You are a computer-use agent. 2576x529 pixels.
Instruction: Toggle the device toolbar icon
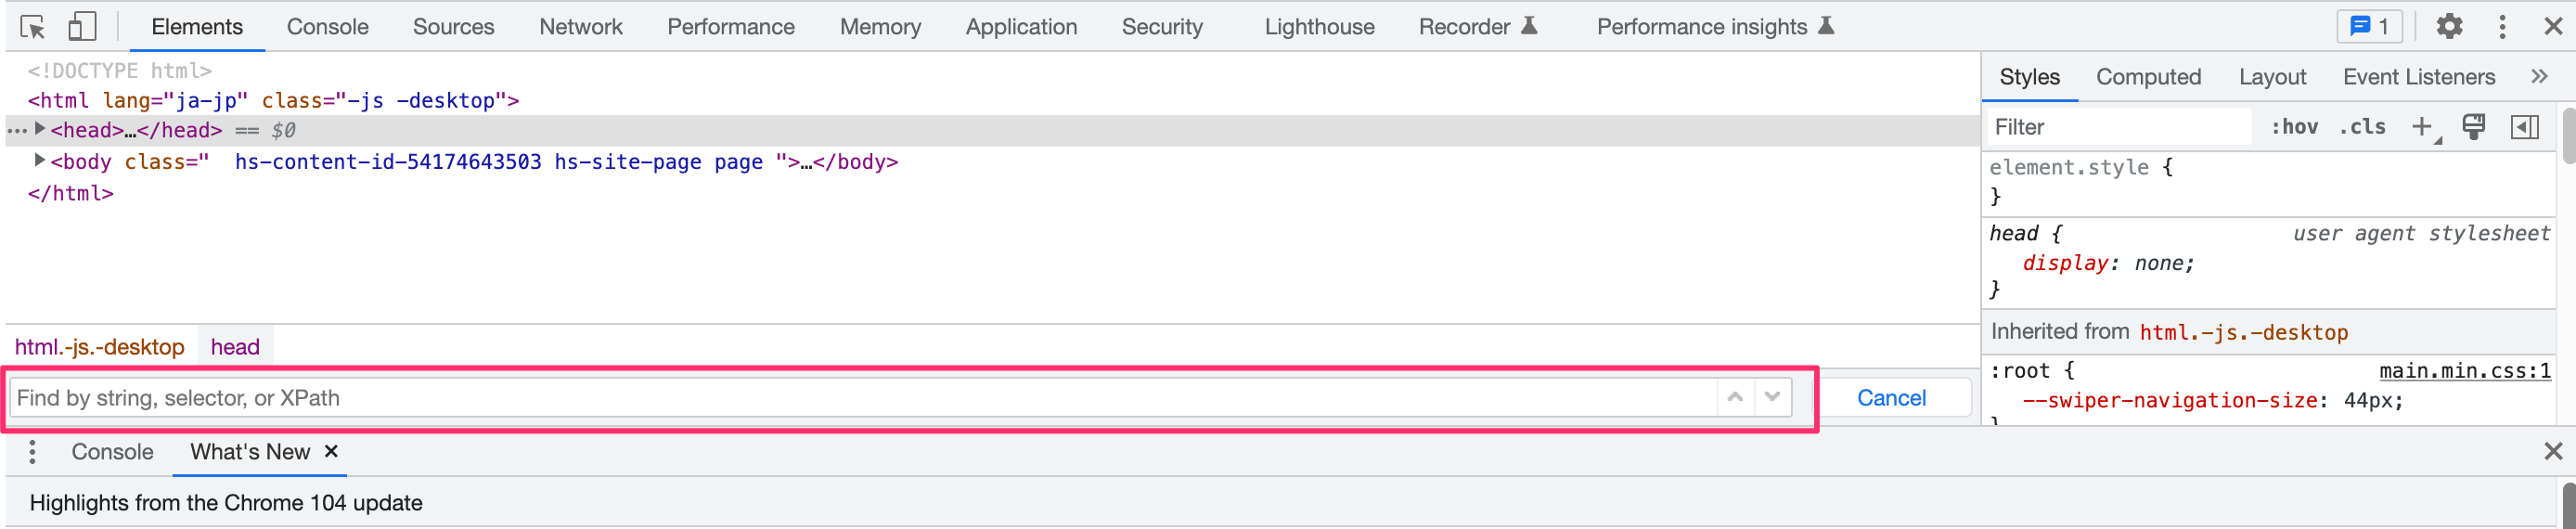tap(82, 27)
